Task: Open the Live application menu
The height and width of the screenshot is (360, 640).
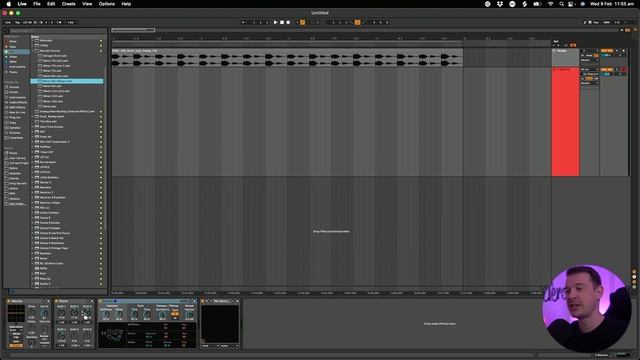Action: tap(22, 4)
